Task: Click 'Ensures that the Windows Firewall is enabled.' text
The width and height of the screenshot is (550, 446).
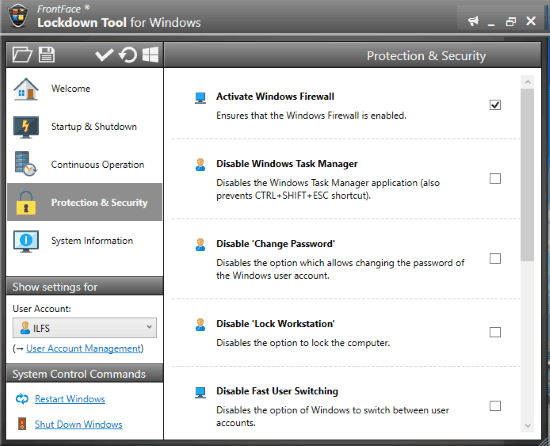Action: tap(311, 115)
